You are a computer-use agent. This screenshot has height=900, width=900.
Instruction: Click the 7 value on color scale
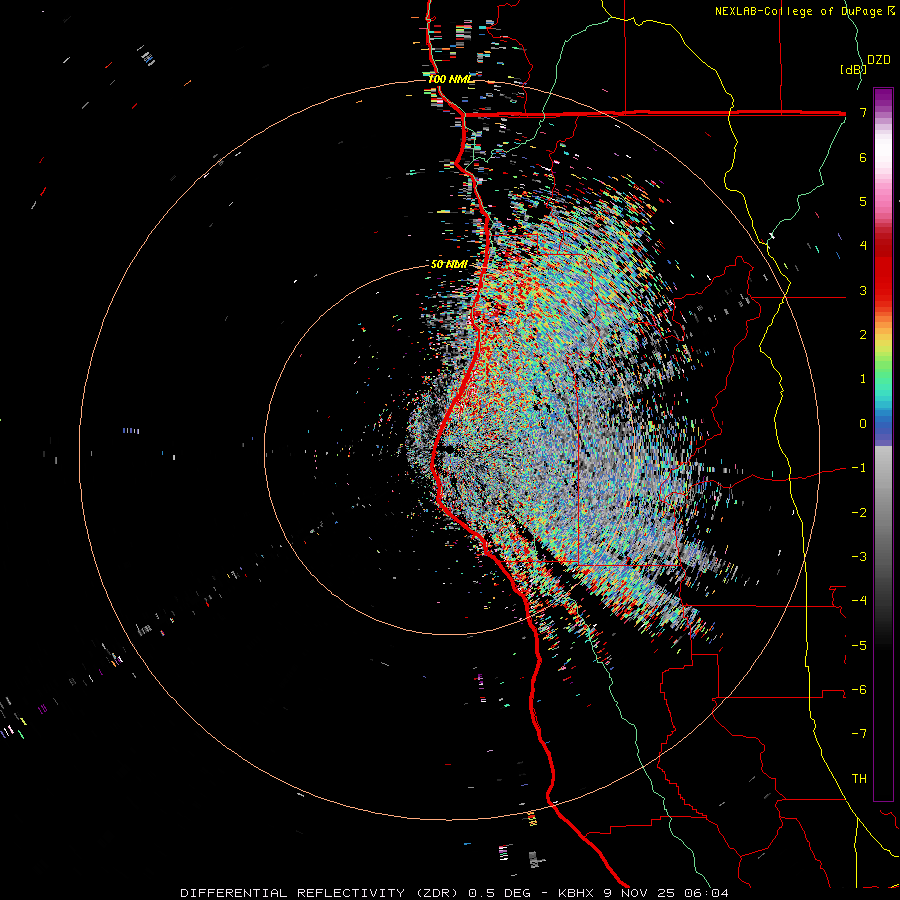tap(863, 112)
